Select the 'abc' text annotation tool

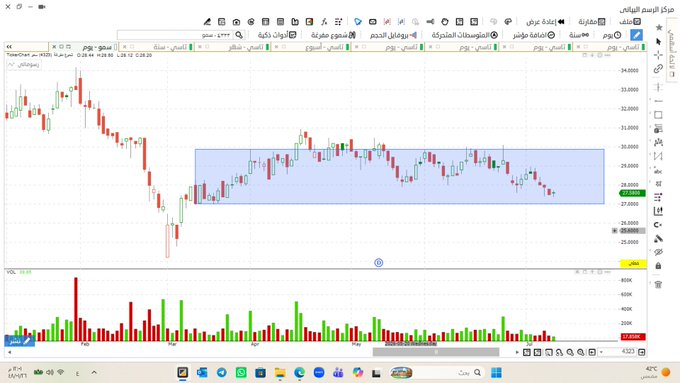point(658,171)
